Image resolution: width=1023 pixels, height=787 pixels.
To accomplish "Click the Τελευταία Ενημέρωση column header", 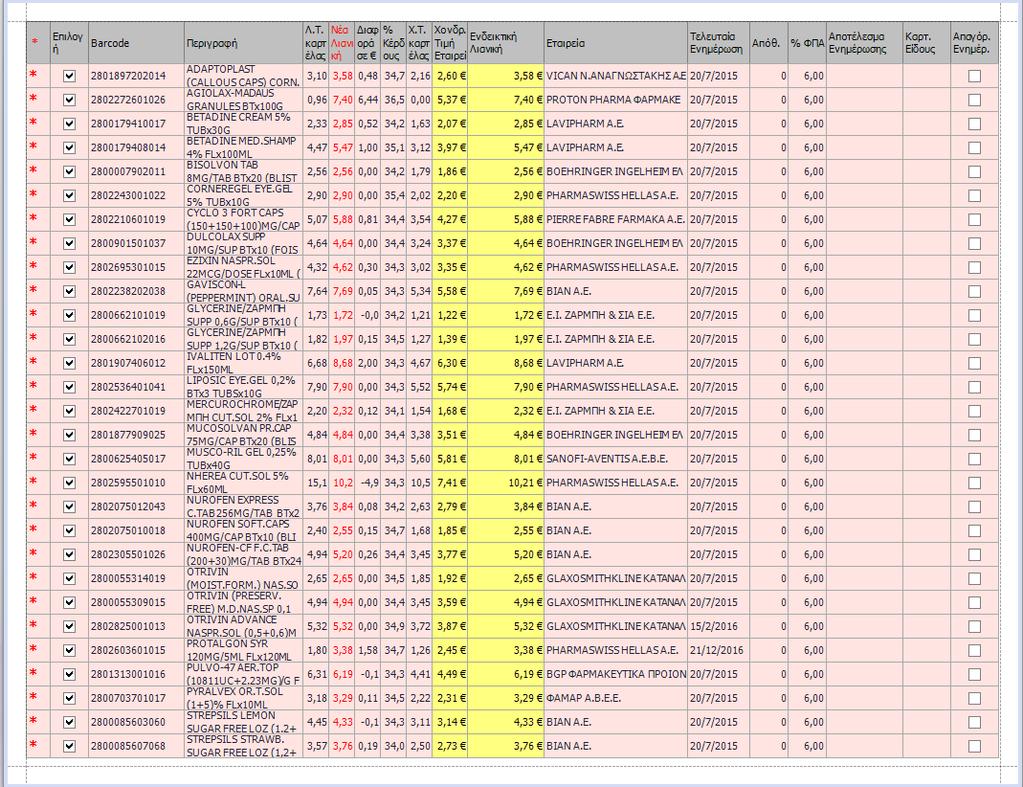I will click(718, 43).
